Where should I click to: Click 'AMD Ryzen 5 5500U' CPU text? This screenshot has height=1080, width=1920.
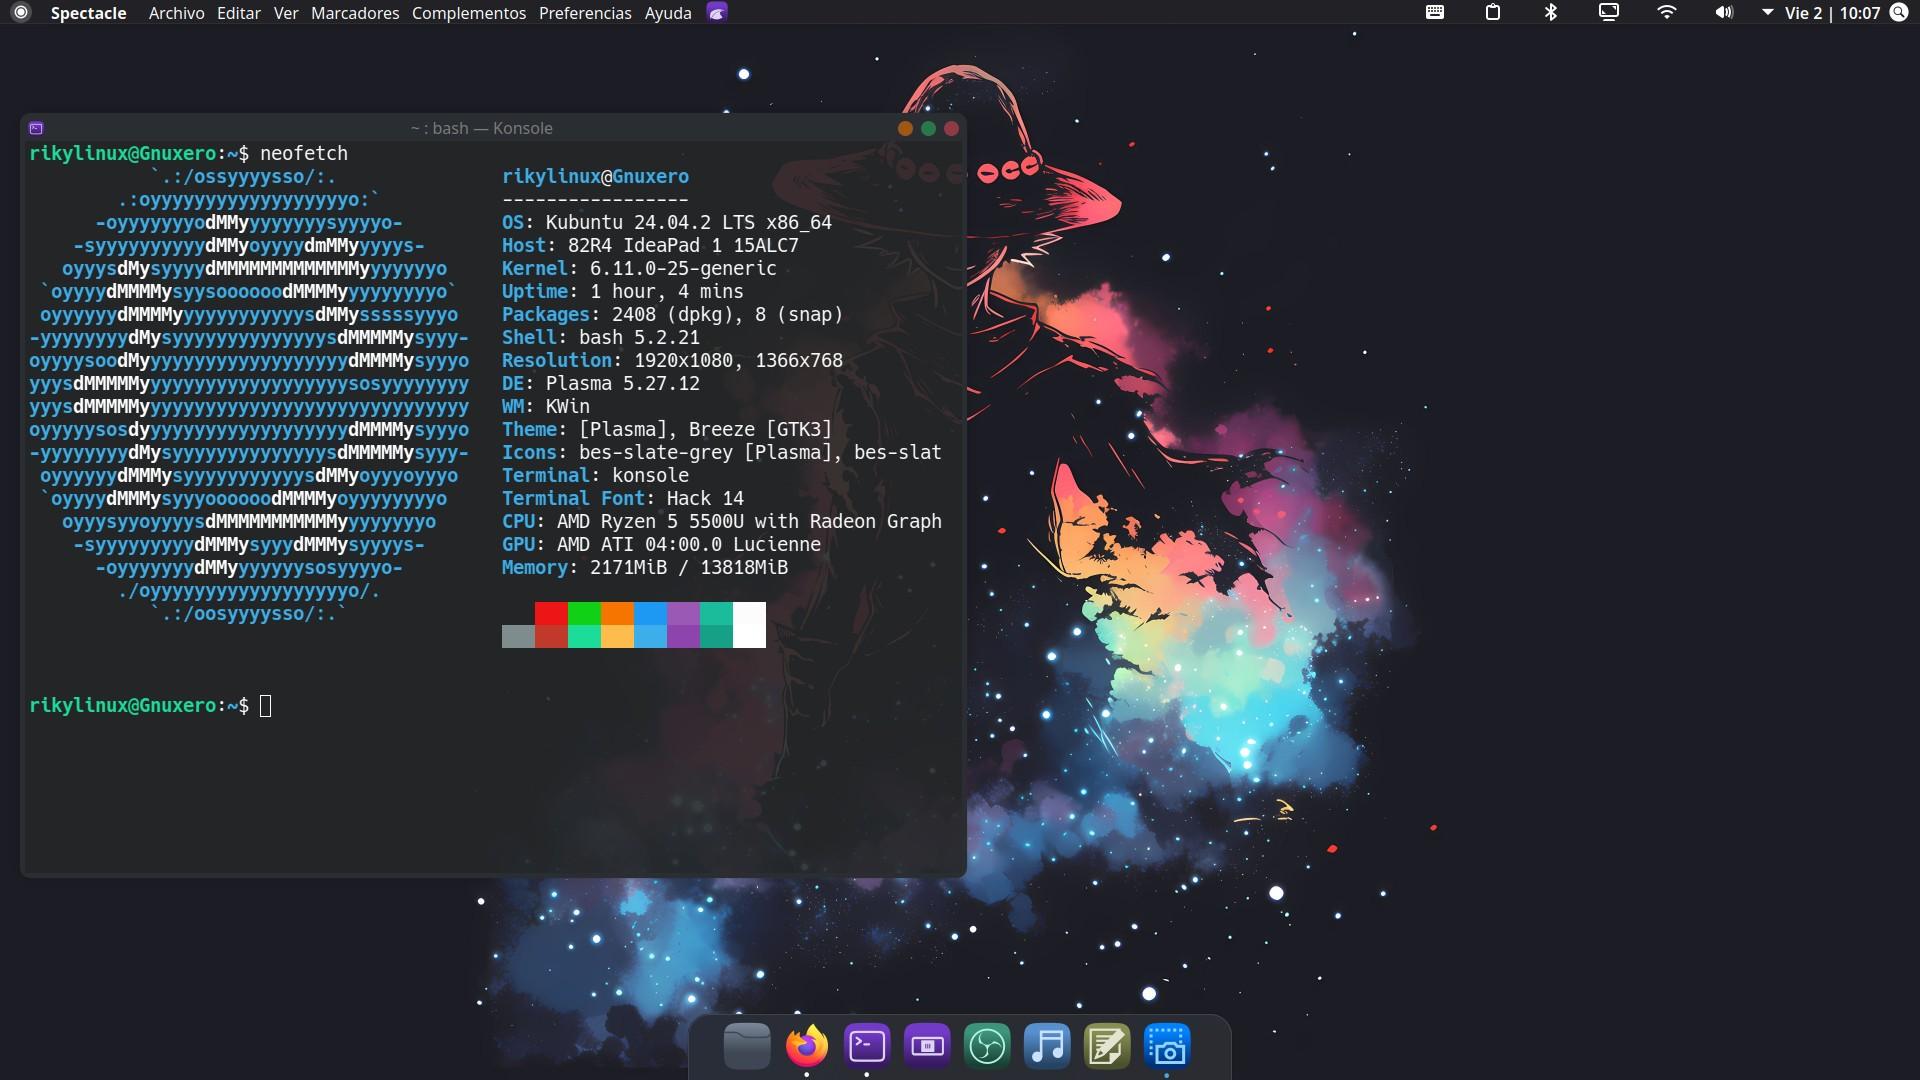pos(650,521)
